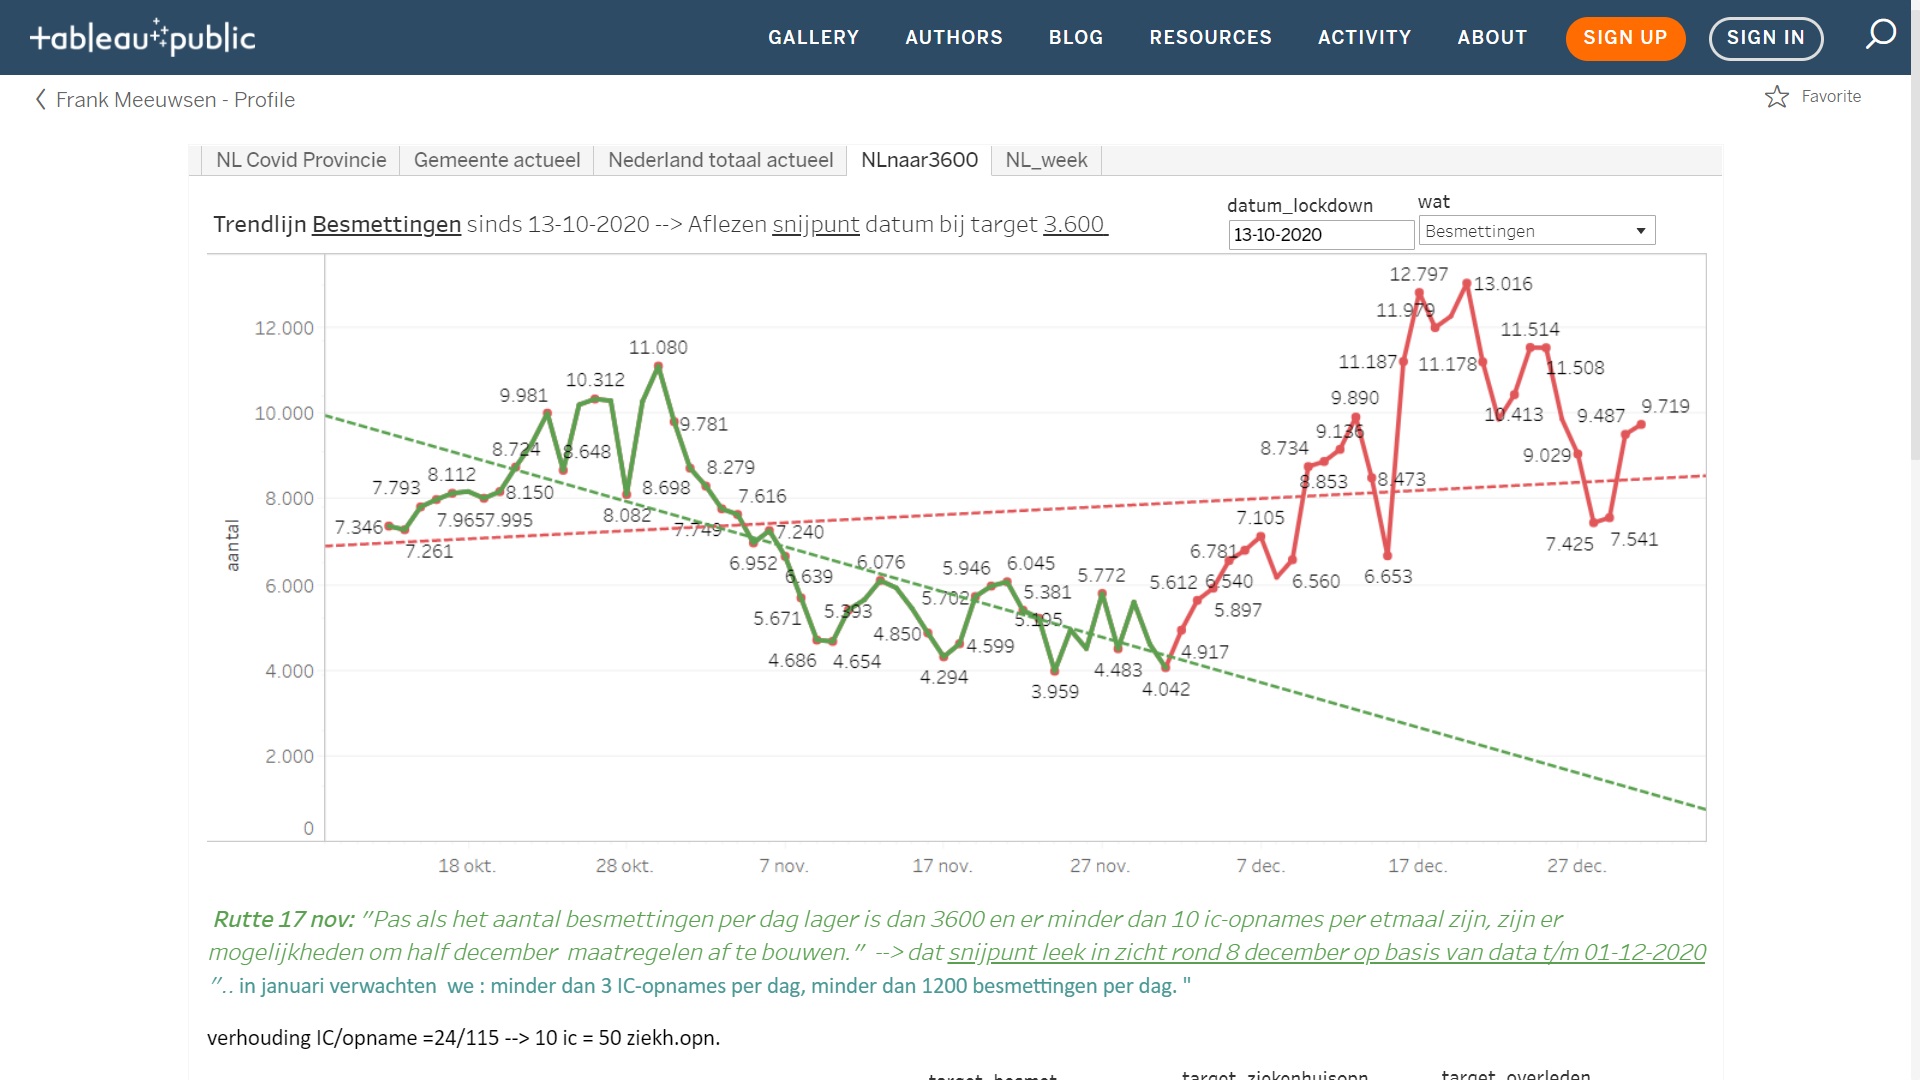
Task: Click the SIGN IN button
Action: click(x=1765, y=38)
